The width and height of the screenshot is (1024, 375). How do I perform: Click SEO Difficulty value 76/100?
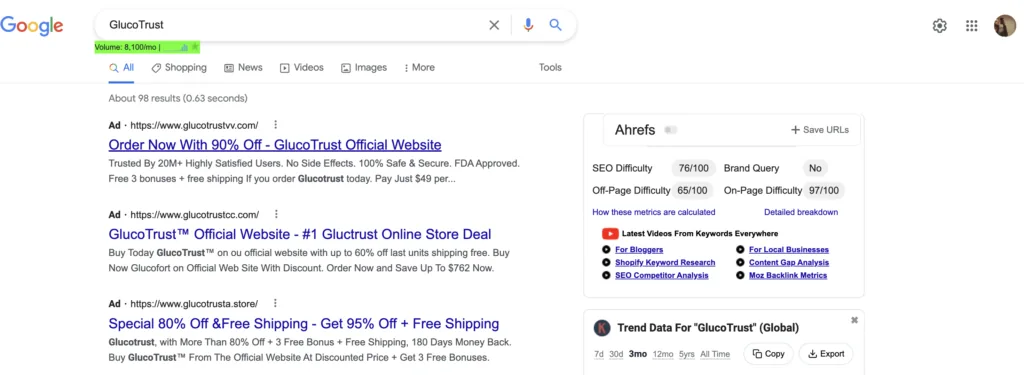[x=694, y=169]
